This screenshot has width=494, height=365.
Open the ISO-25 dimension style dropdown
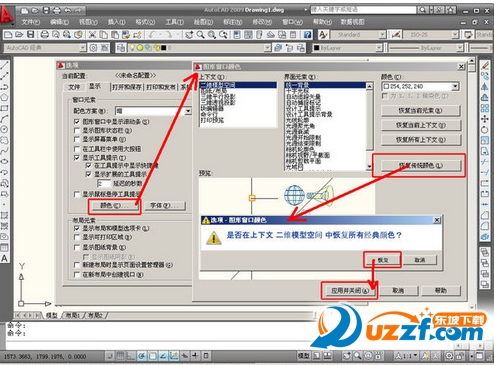tap(455, 35)
